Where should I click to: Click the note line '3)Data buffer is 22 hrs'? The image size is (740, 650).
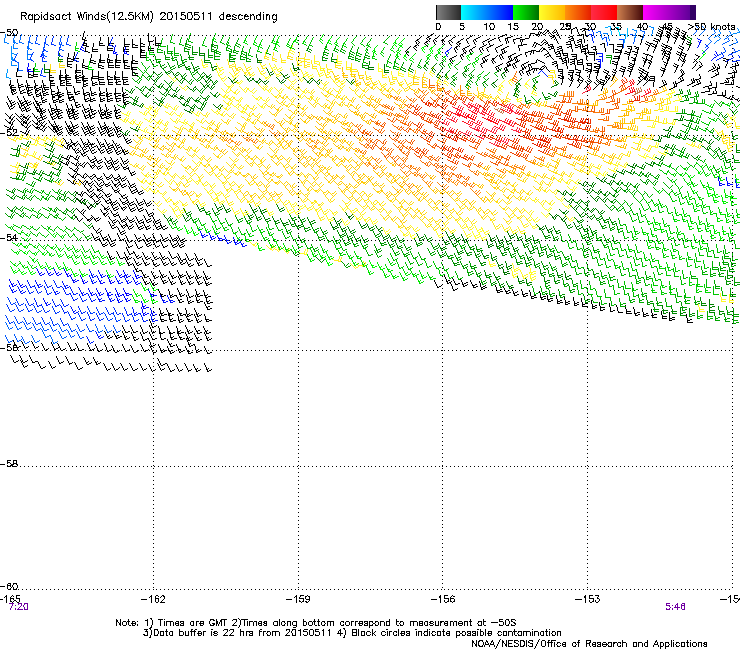point(352,633)
